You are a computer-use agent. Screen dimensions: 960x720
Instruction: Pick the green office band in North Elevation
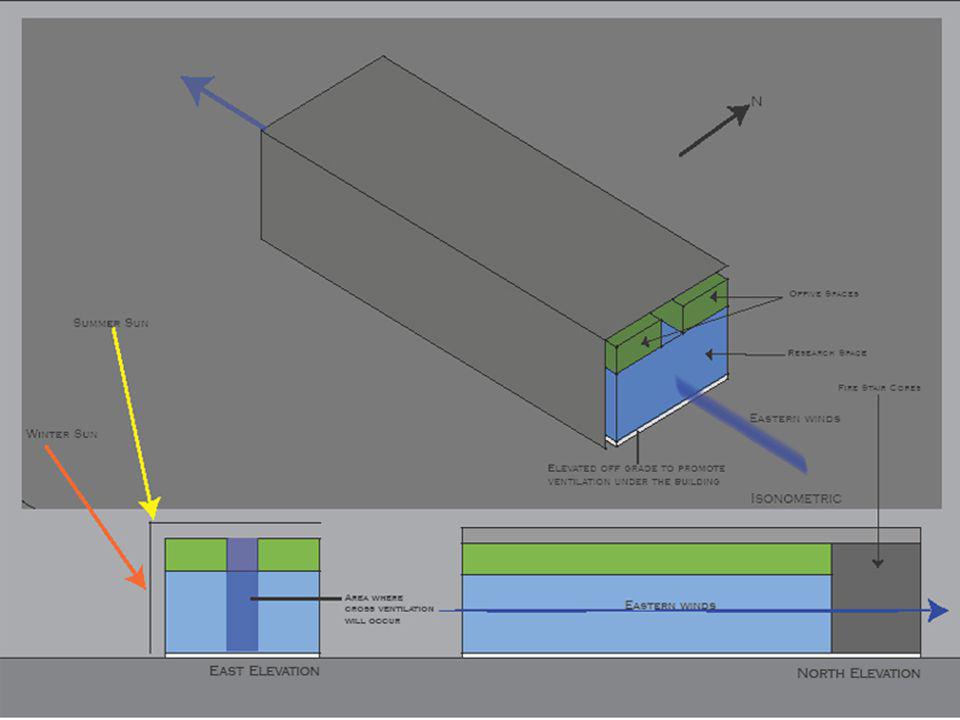(647, 559)
